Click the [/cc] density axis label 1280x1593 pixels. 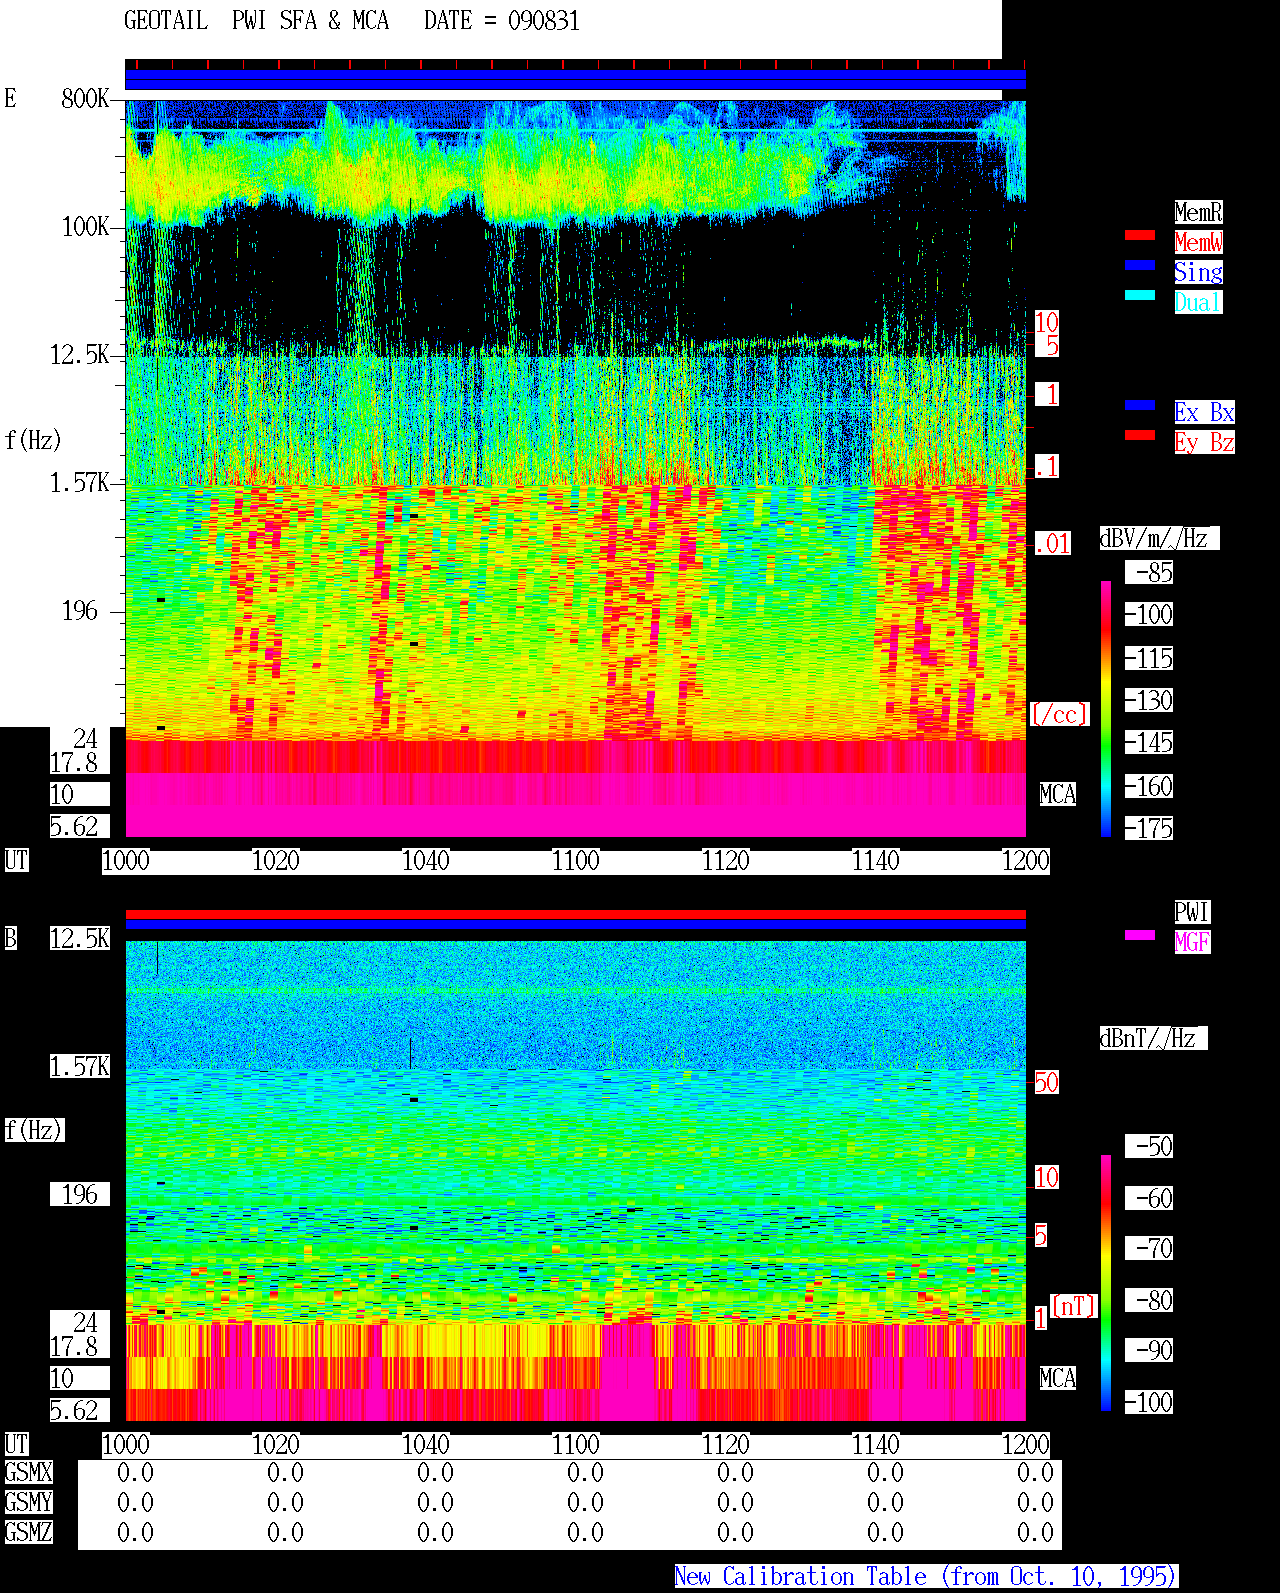click(x=1059, y=714)
